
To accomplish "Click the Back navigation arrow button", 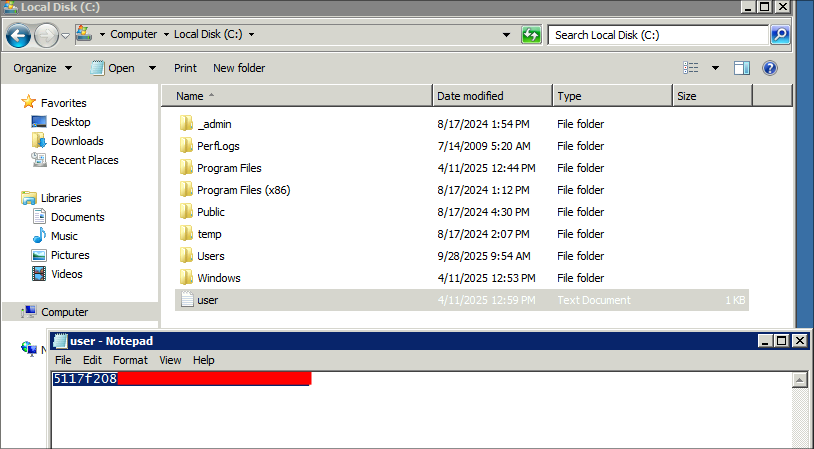I will (18, 35).
